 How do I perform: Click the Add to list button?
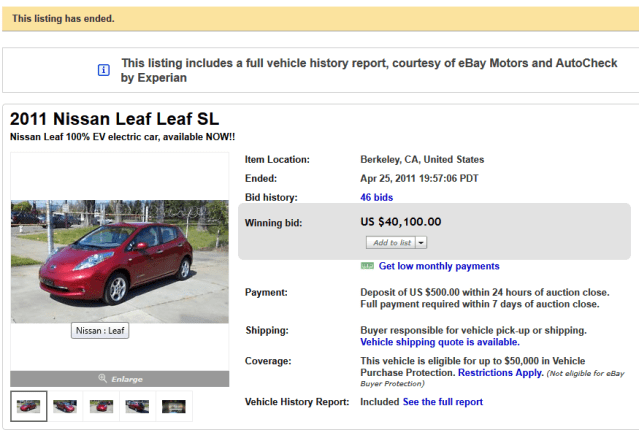[x=391, y=242]
